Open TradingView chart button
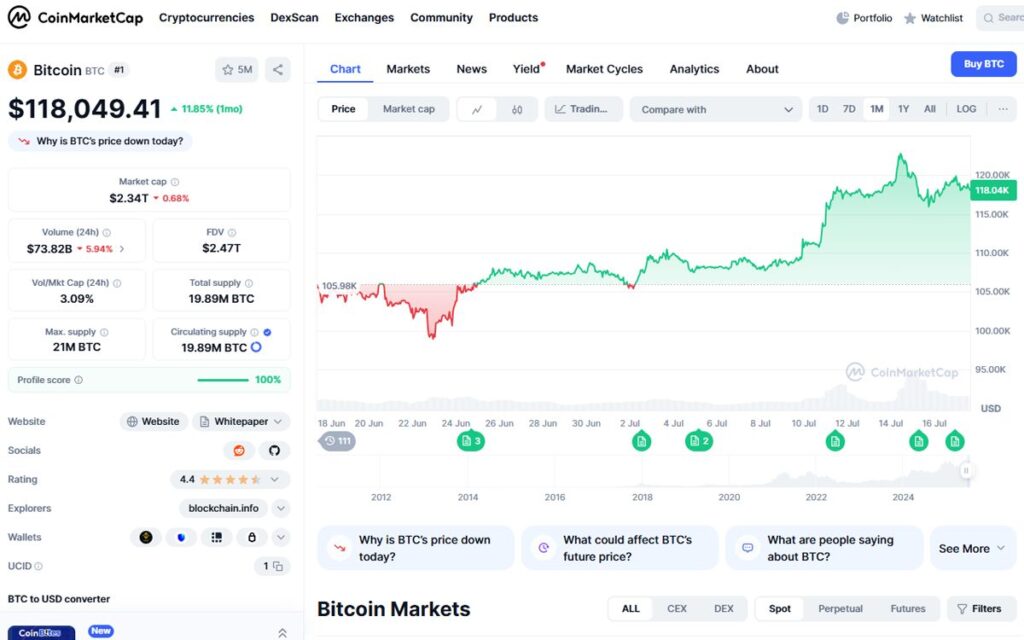The height and width of the screenshot is (640, 1024). 583,110
